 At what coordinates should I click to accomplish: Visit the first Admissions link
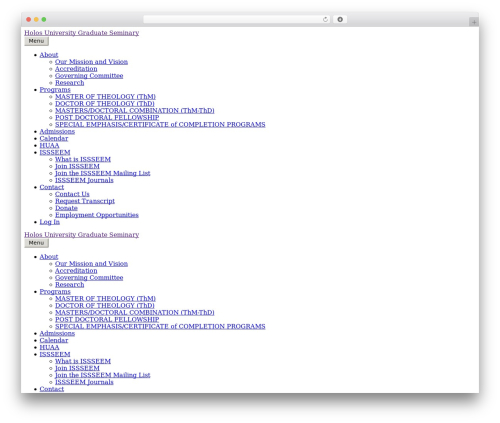coord(57,132)
